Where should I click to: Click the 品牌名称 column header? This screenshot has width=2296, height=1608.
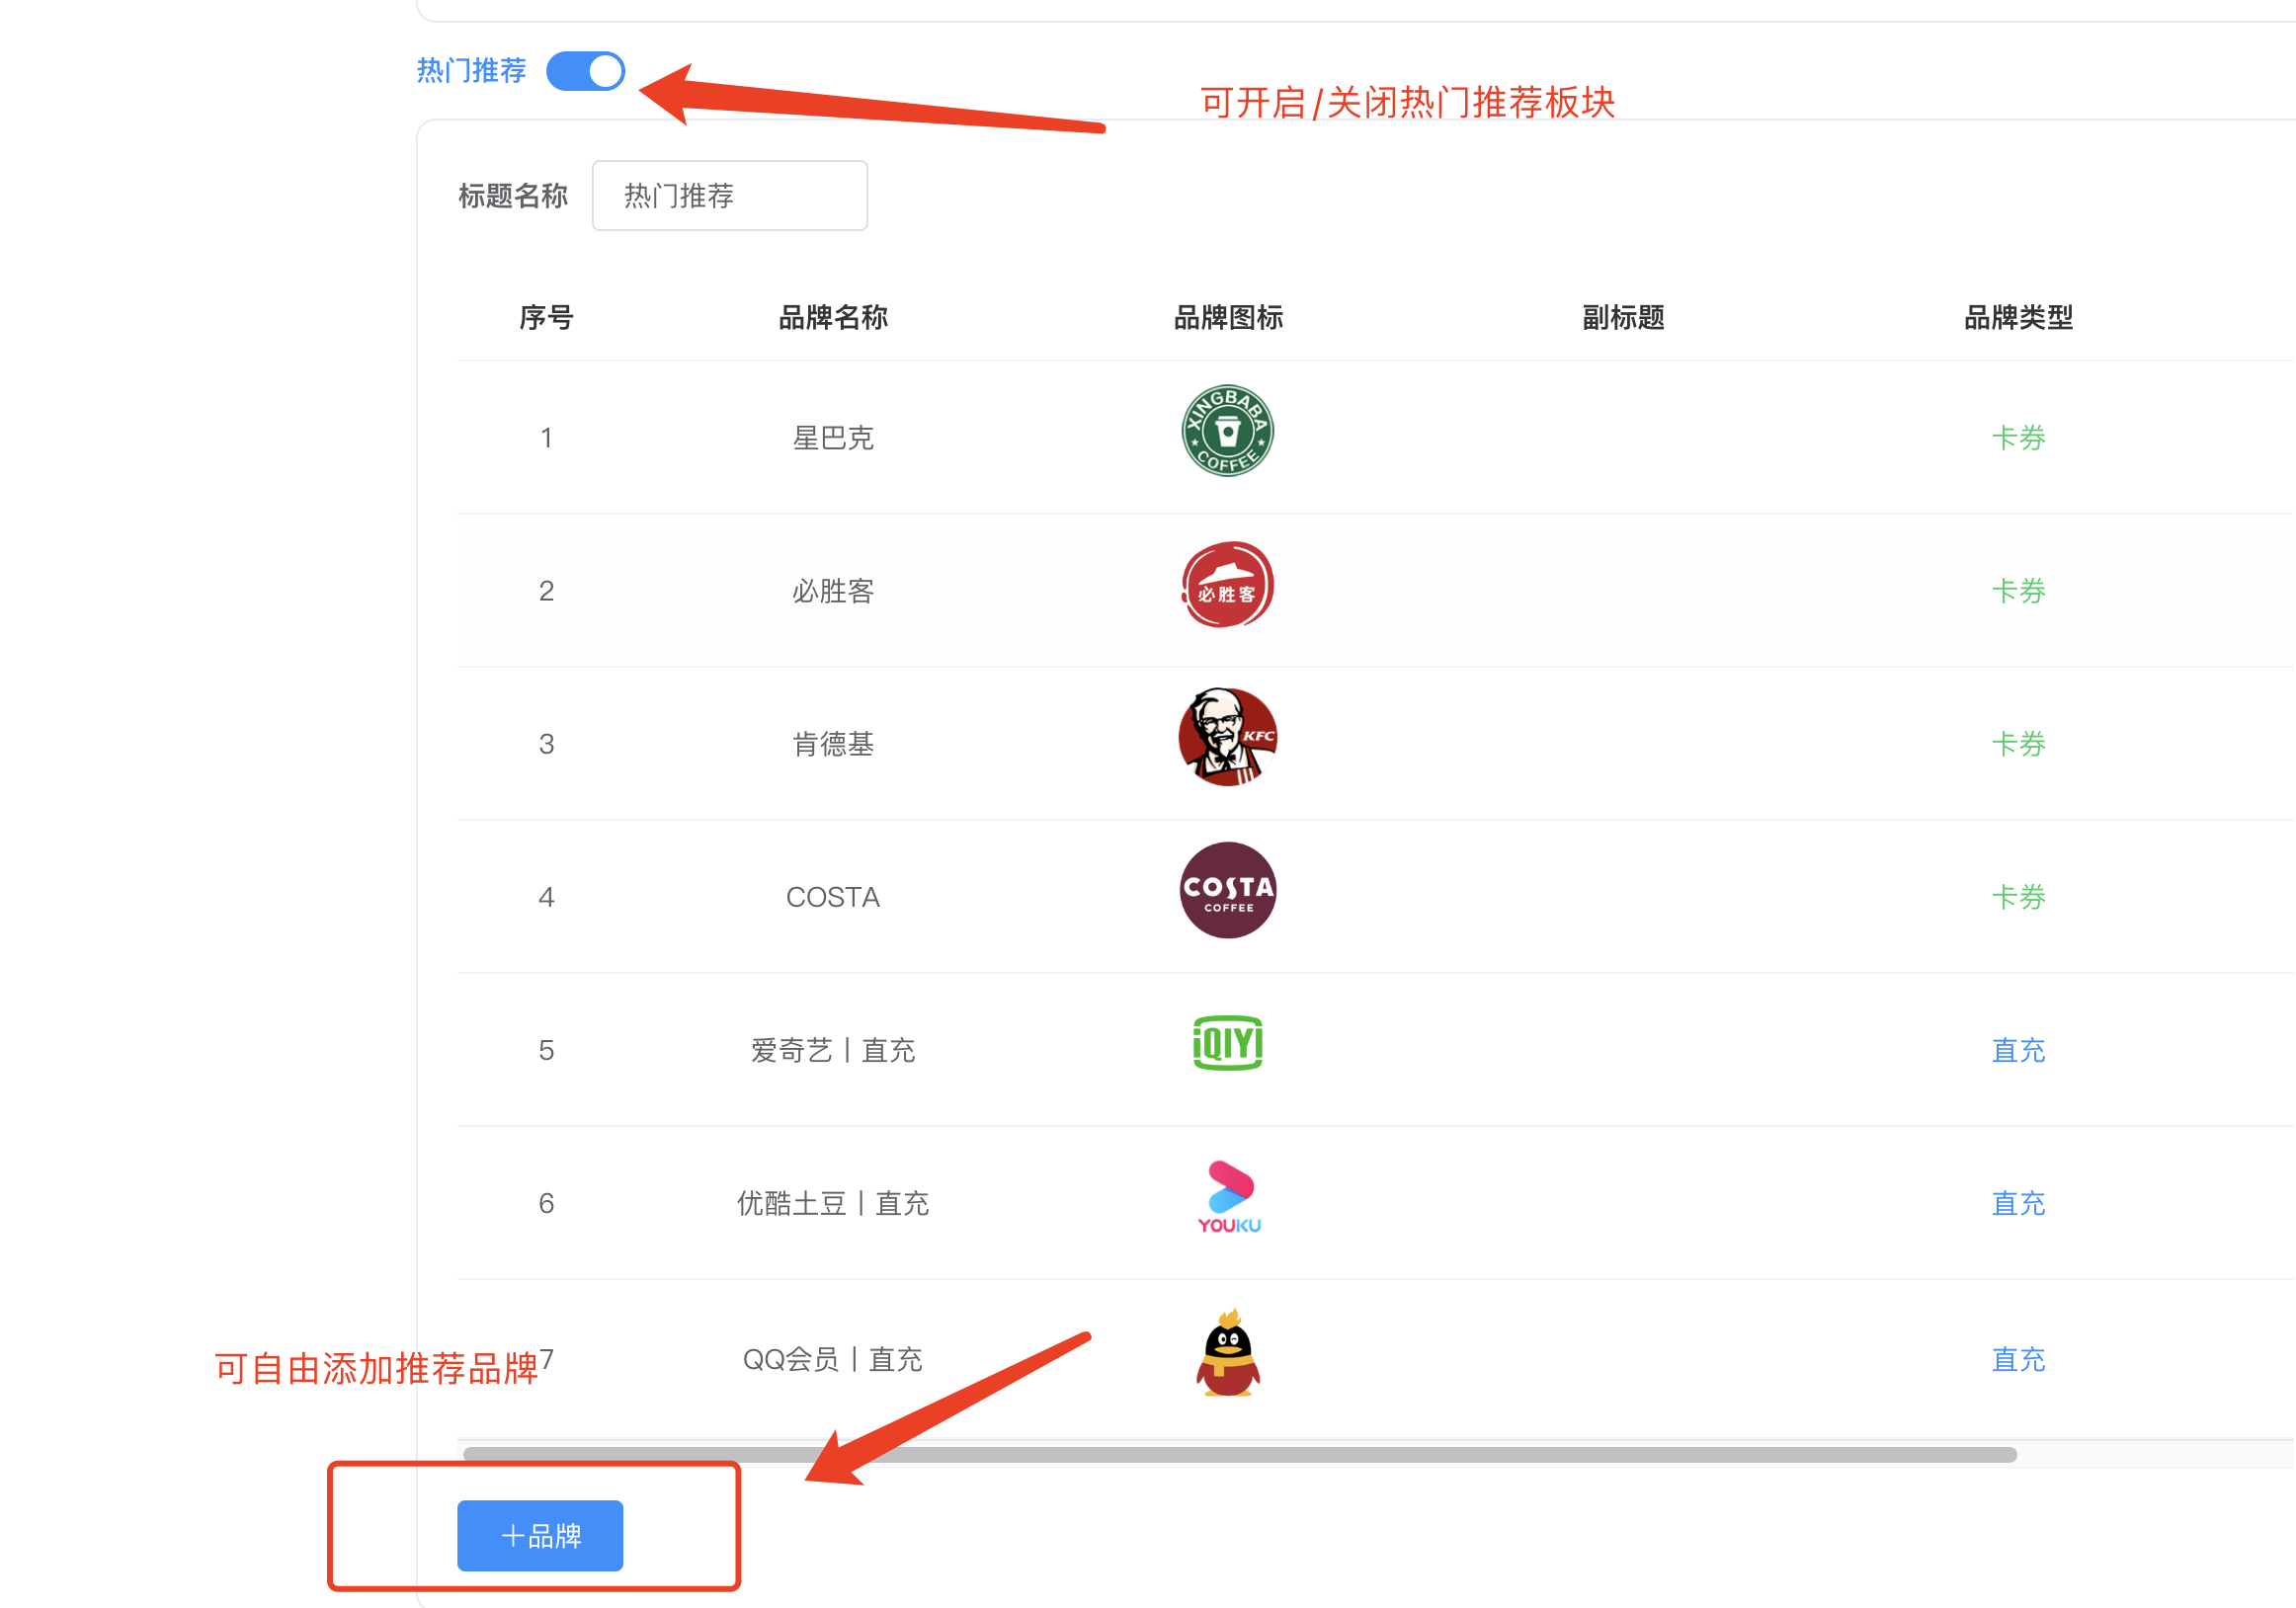[x=833, y=317]
